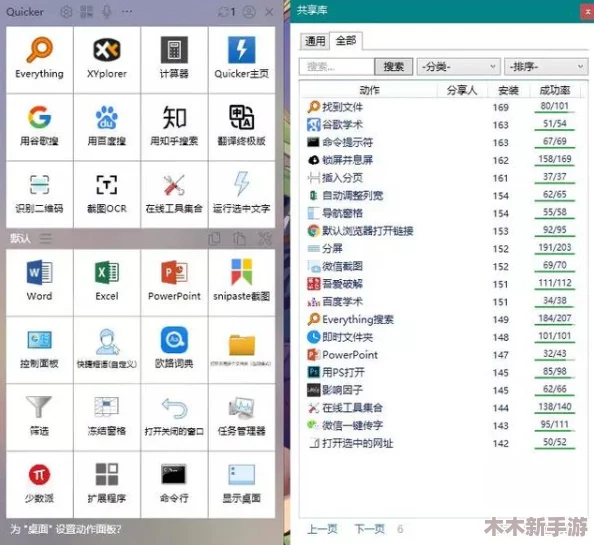Click the microphone icon in Quicker title bar
This screenshot has height=545, width=594.
coord(107,12)
